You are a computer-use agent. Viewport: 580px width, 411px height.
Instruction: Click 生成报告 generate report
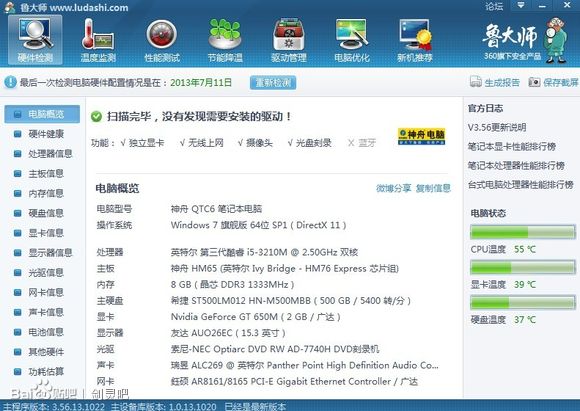click(495, 82)
